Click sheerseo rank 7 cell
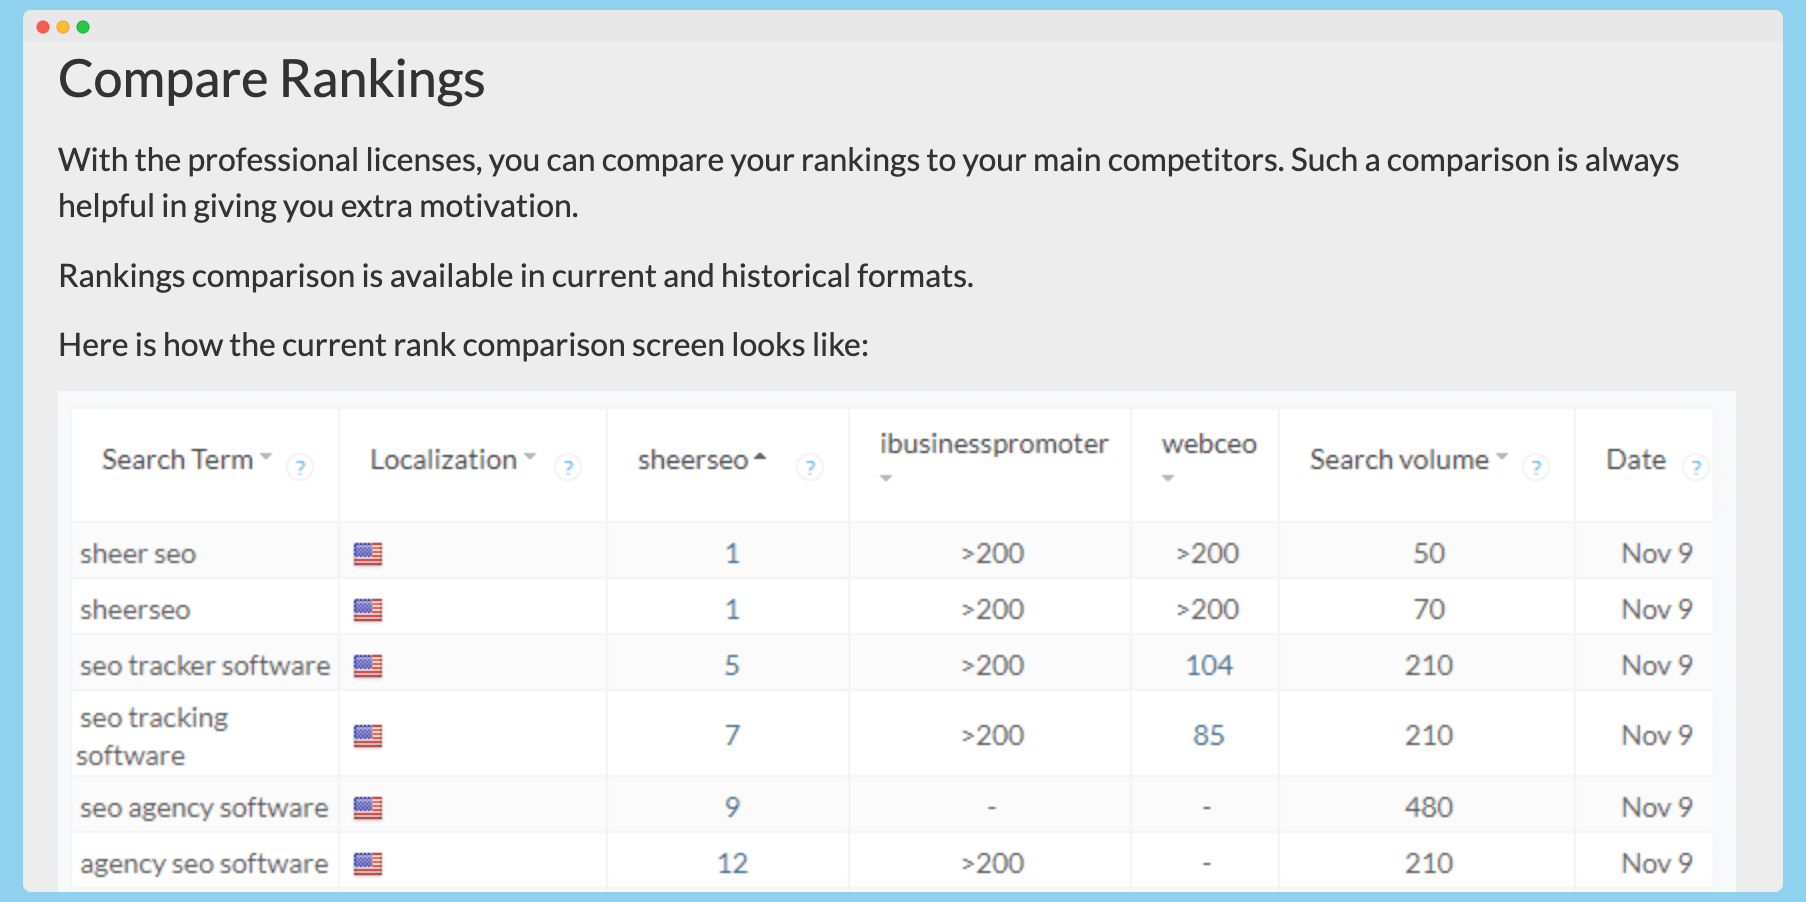The height and width of the screenshot is (902, 1806). [732, 736]
